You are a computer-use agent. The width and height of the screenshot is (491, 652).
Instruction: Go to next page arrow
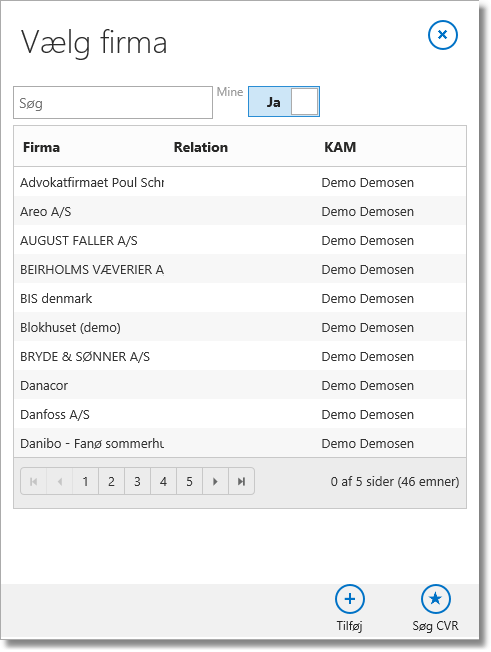pos(215,482)
